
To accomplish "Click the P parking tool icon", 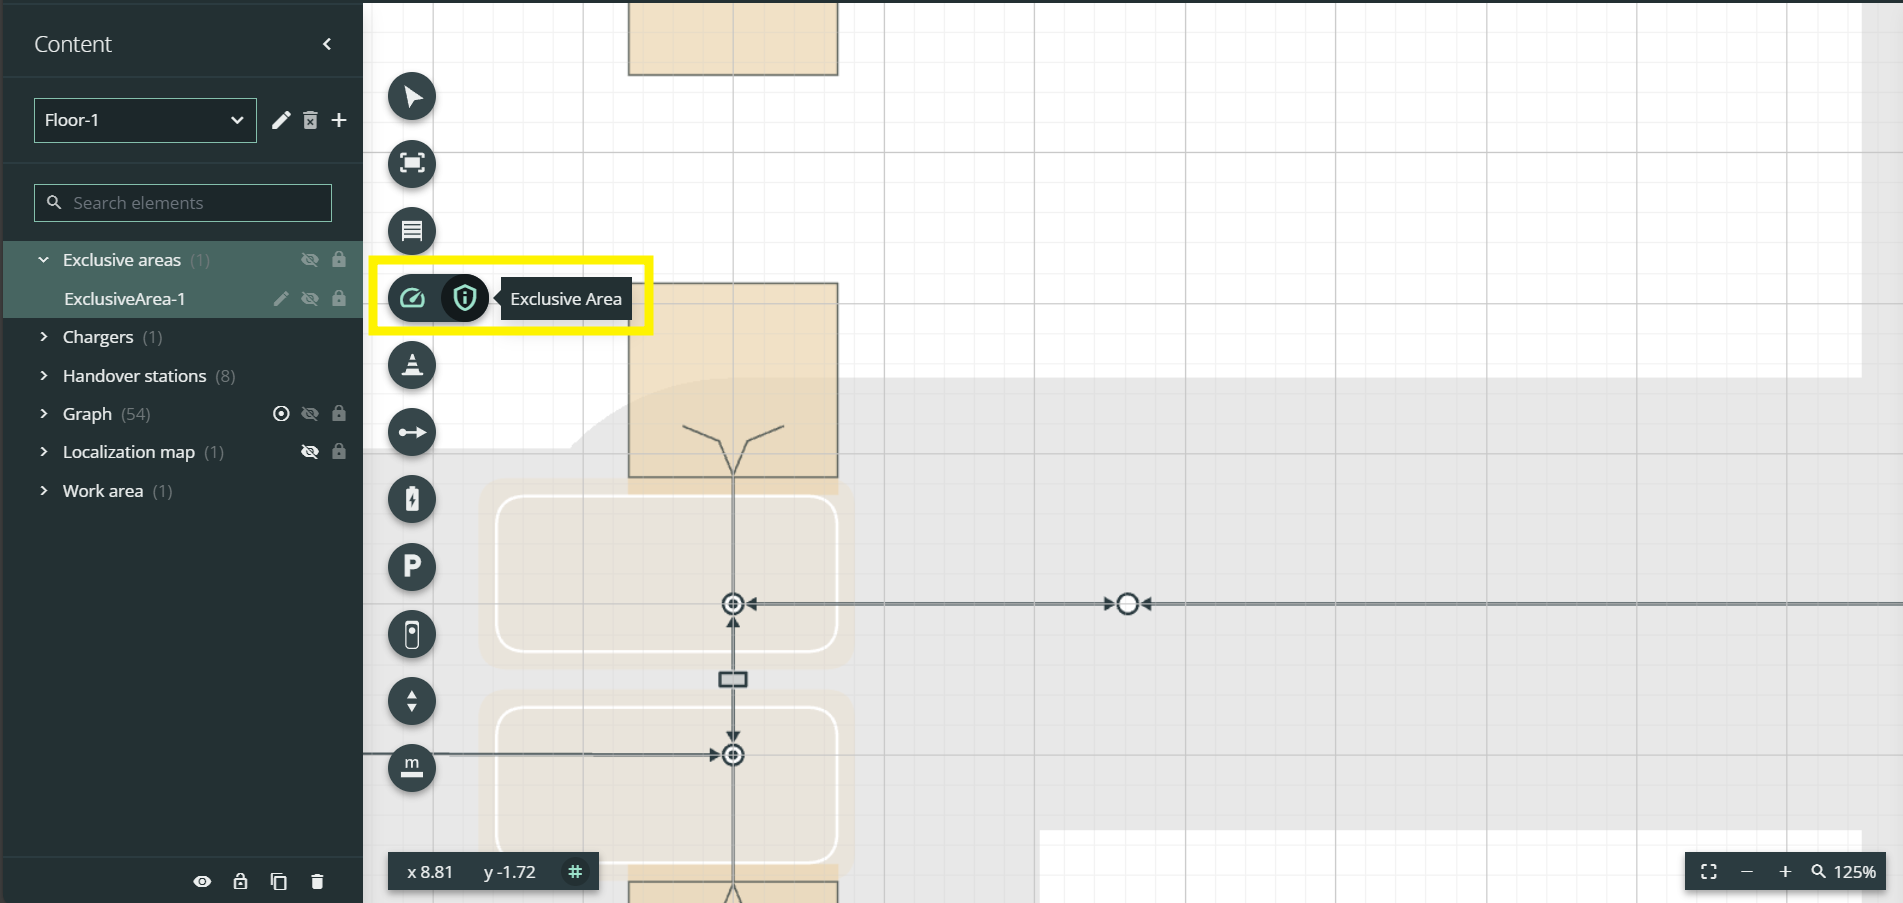I will pyautogui.click(x=411, y=567).
